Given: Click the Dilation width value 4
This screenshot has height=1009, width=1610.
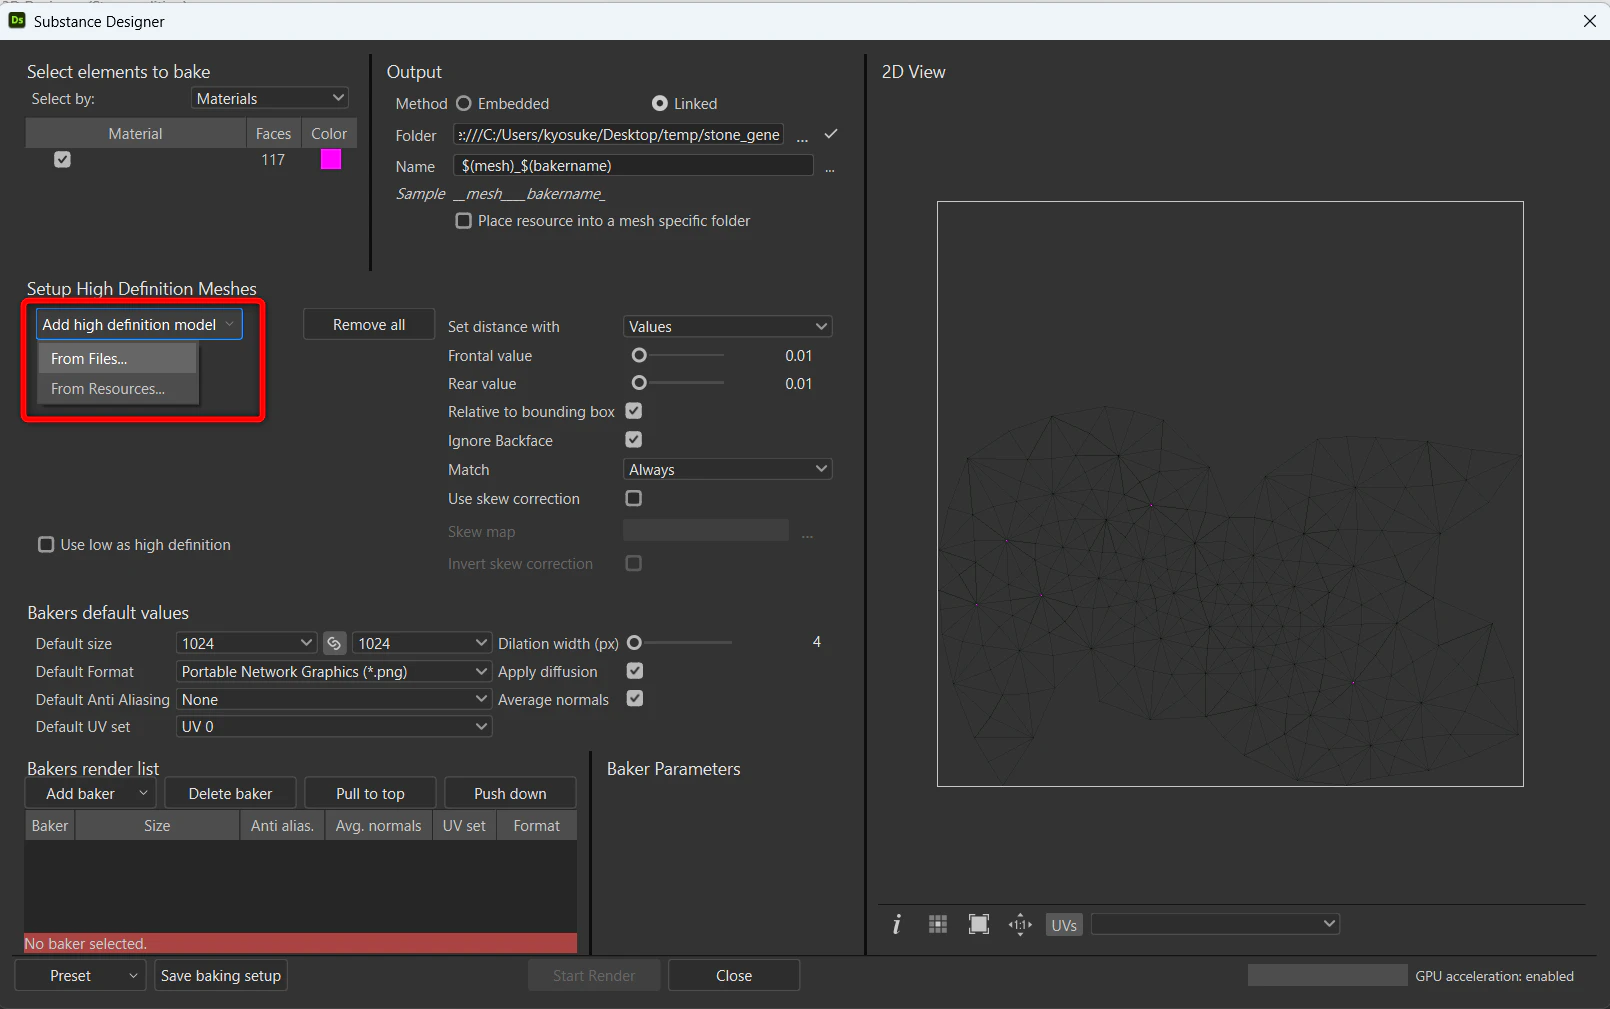Looking at the screenshot, I should 817,642.
